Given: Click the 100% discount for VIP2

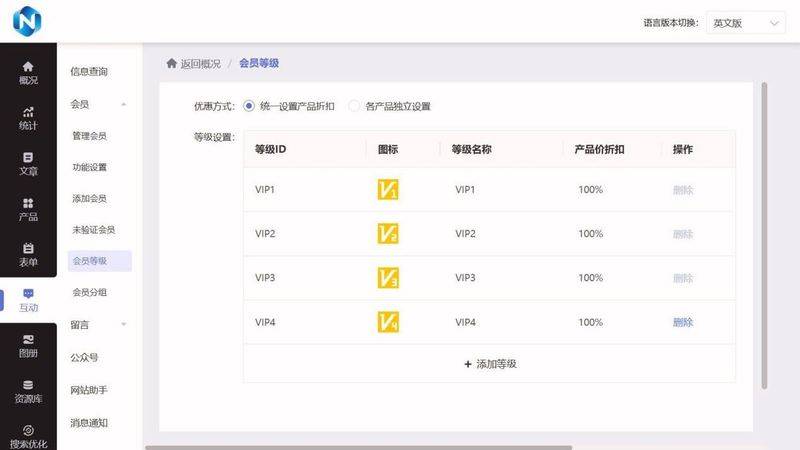Looking at the screenshot, I should [590, 234].
